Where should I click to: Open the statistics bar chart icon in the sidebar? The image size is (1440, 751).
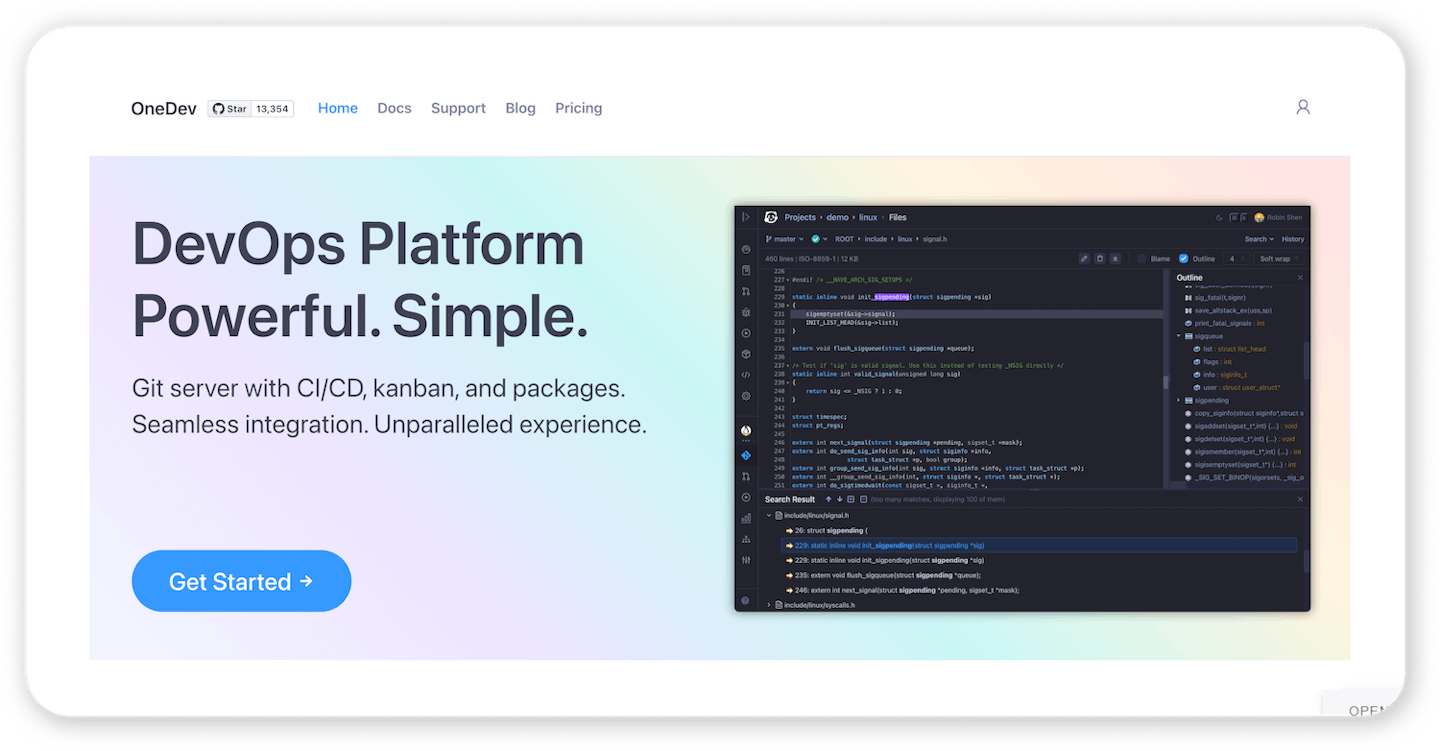[x=746, y=518]
